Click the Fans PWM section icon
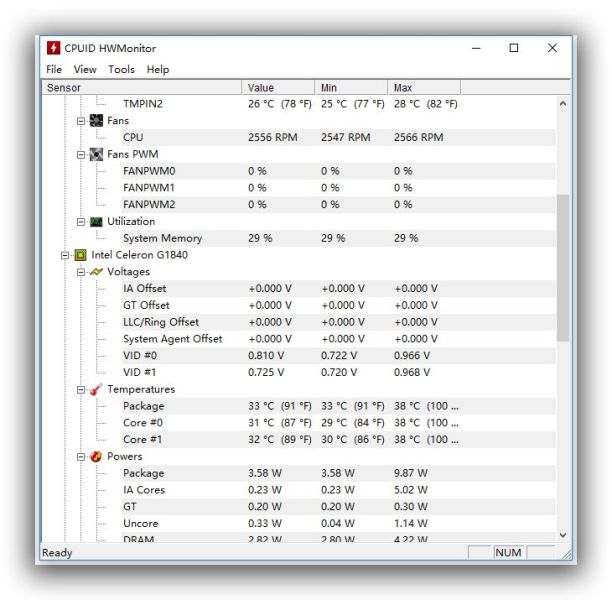This screenshot has height=600, width=612. [96, 154]
